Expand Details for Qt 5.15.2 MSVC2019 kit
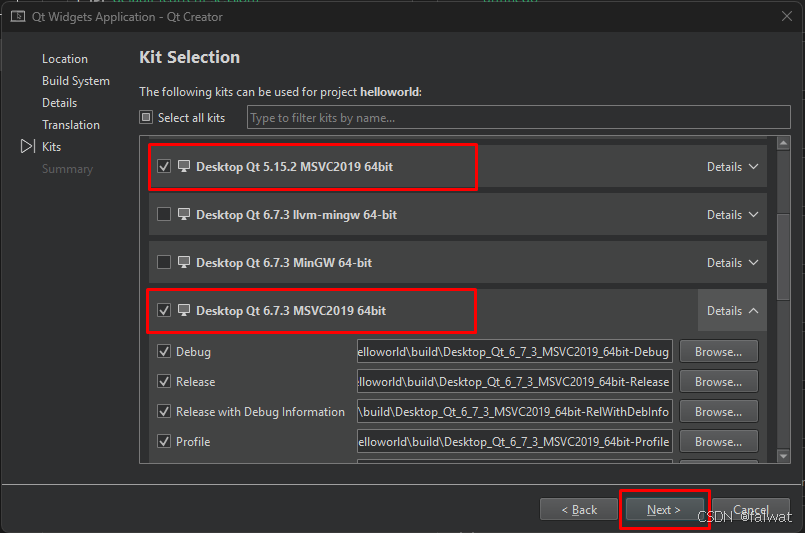The width and height of the screenshot is (805, 533). pos(732,167)
